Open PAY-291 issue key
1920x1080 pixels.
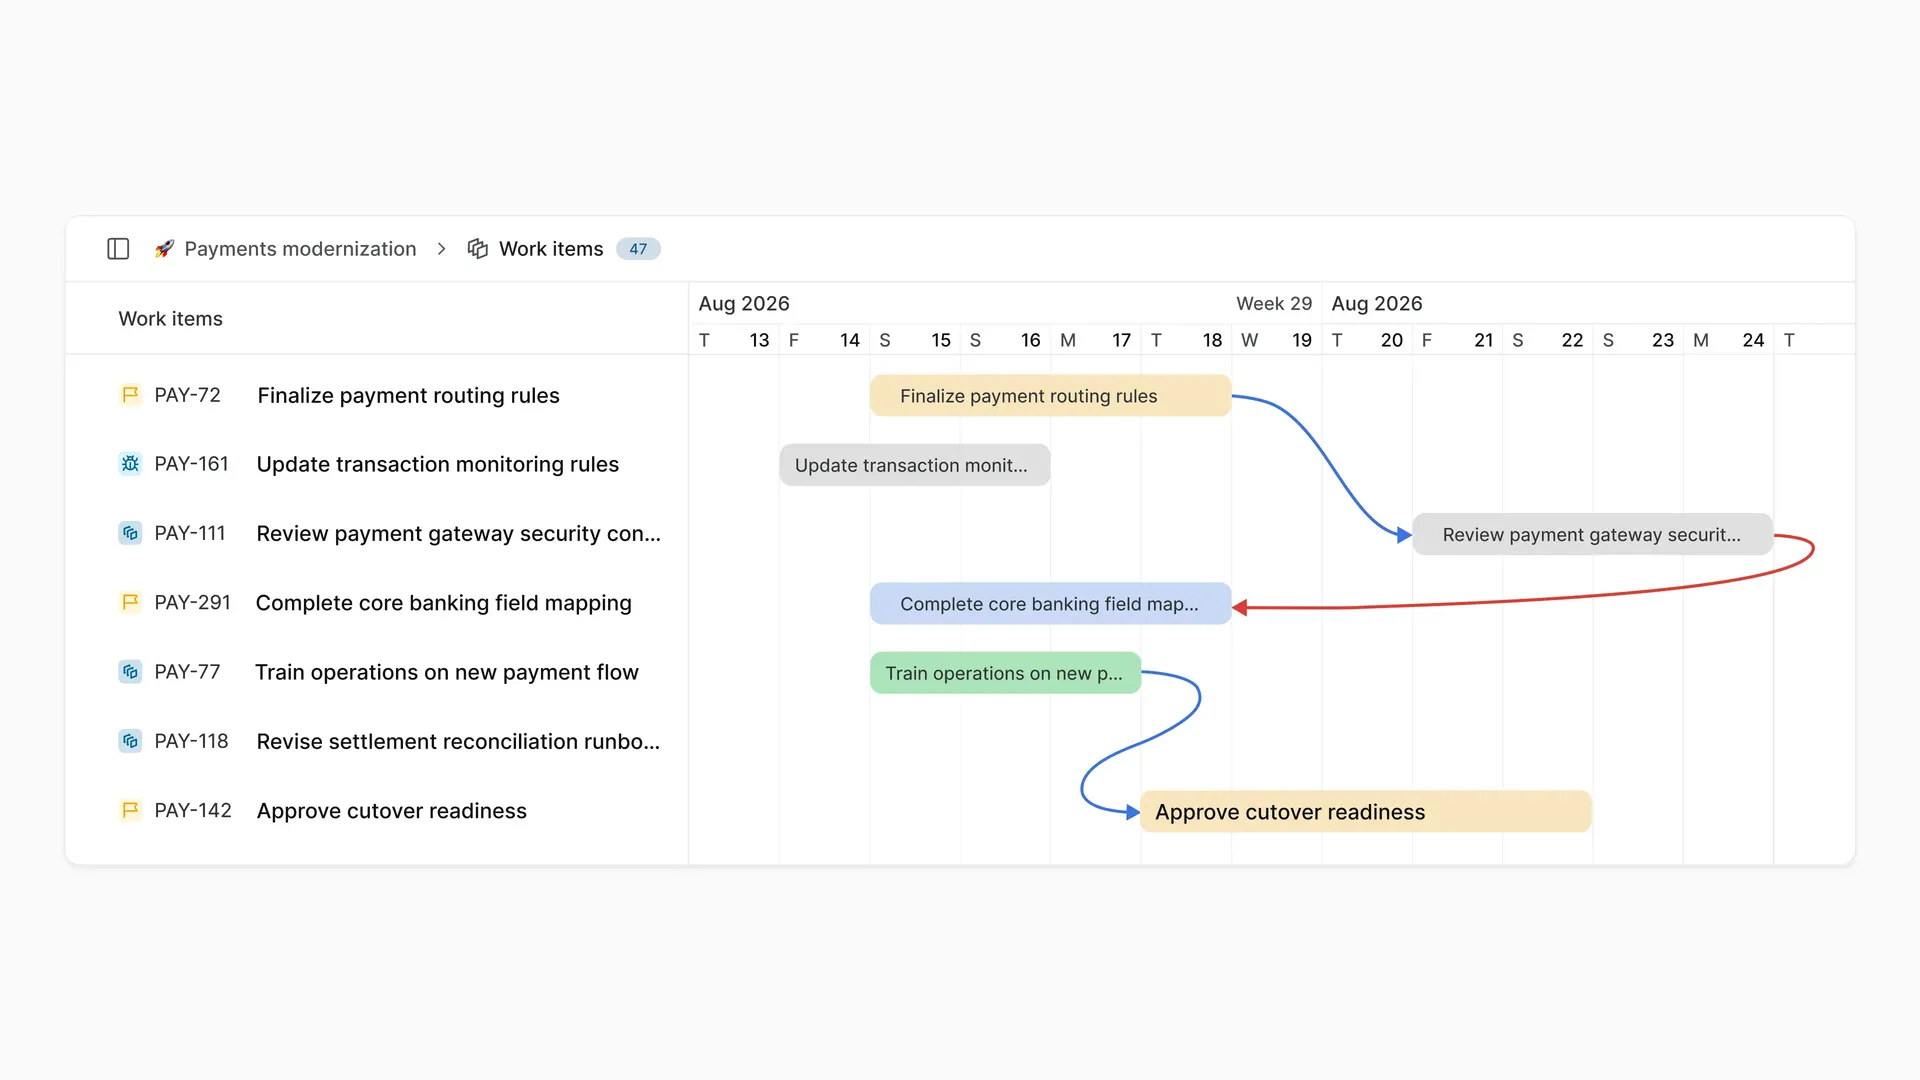point(192,602)
